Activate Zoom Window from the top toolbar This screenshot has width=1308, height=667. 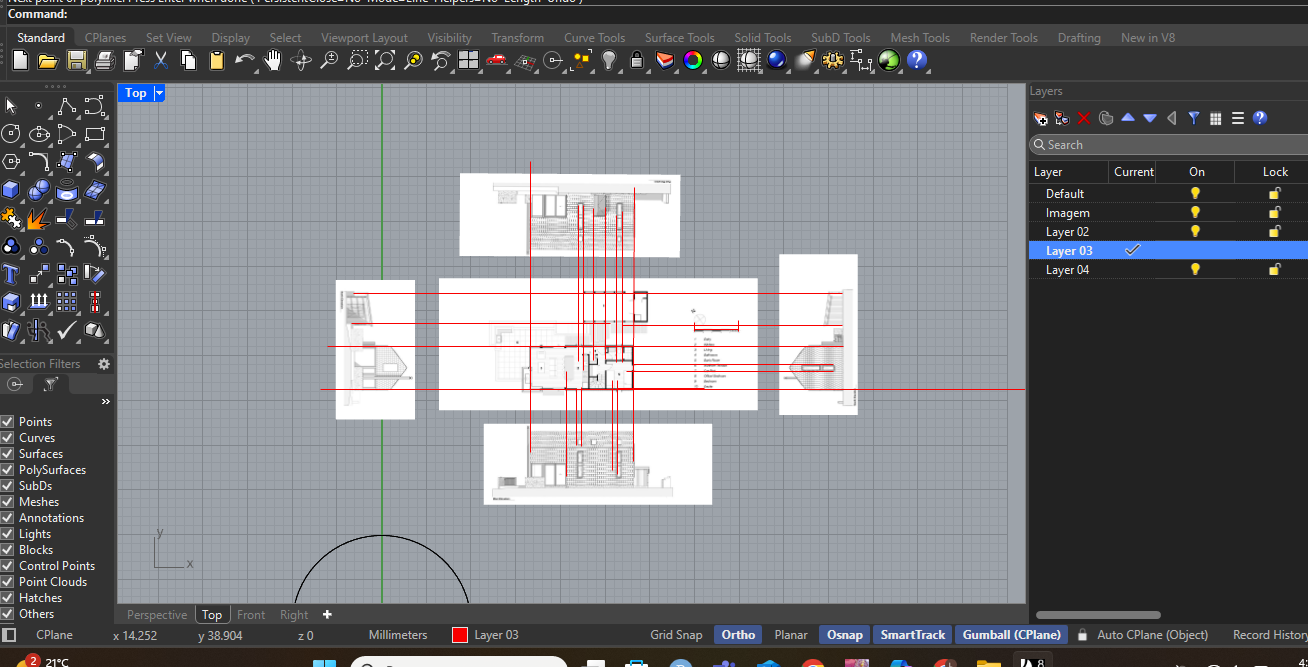(357, 61)
